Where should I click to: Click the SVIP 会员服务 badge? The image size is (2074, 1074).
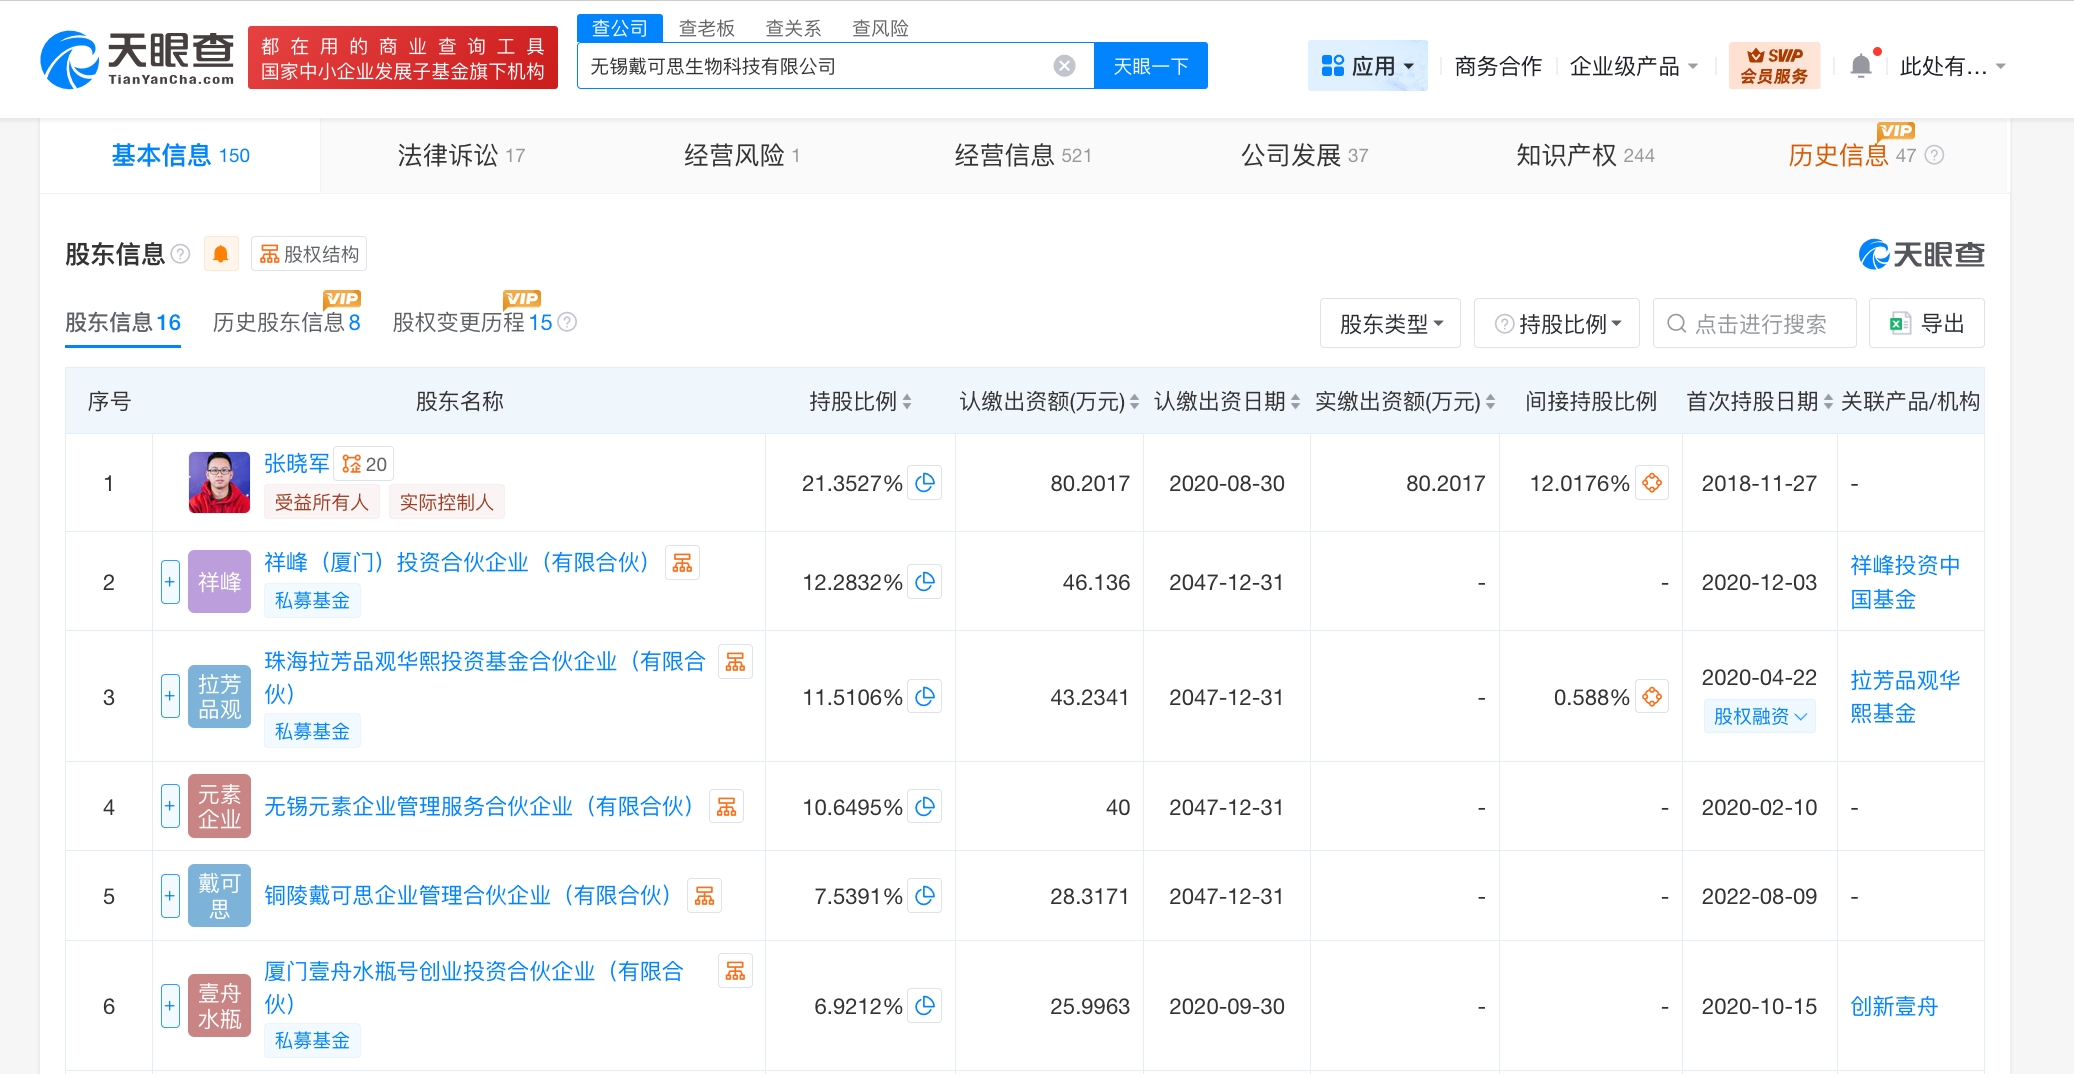(x=1774, y=66)
